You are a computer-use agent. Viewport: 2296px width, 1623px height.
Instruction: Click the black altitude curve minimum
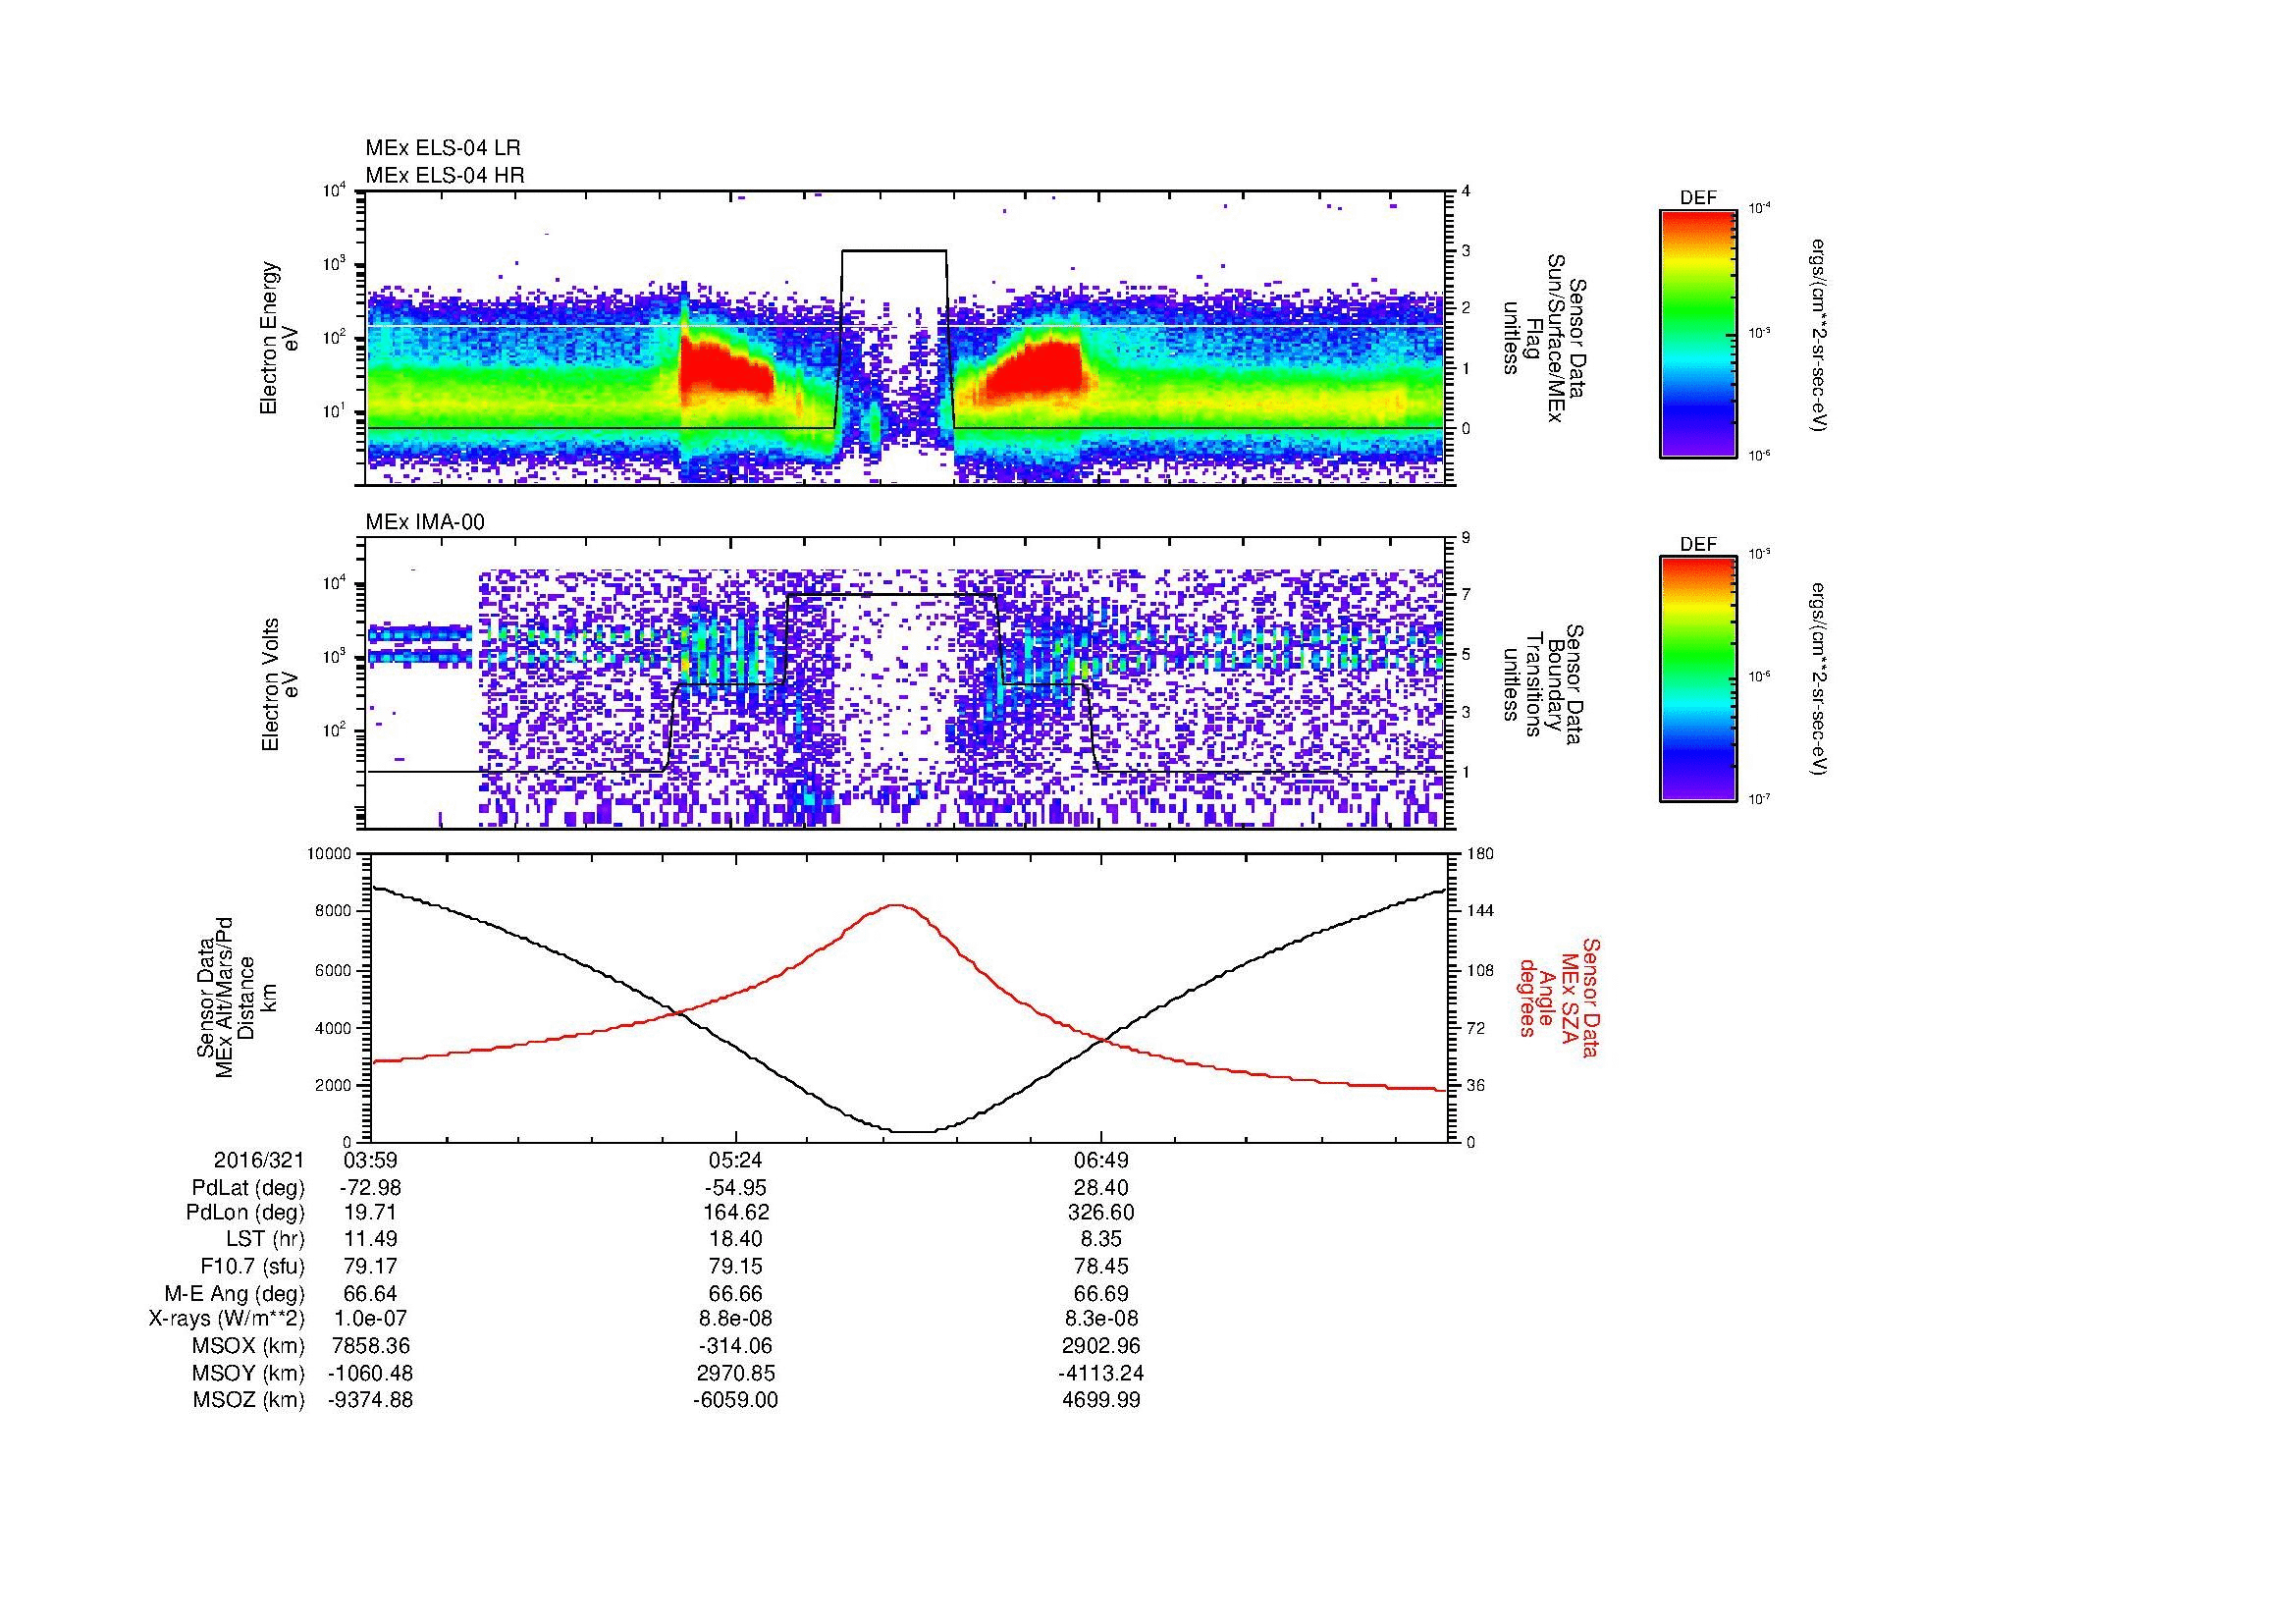click(x=912, y=1131)
